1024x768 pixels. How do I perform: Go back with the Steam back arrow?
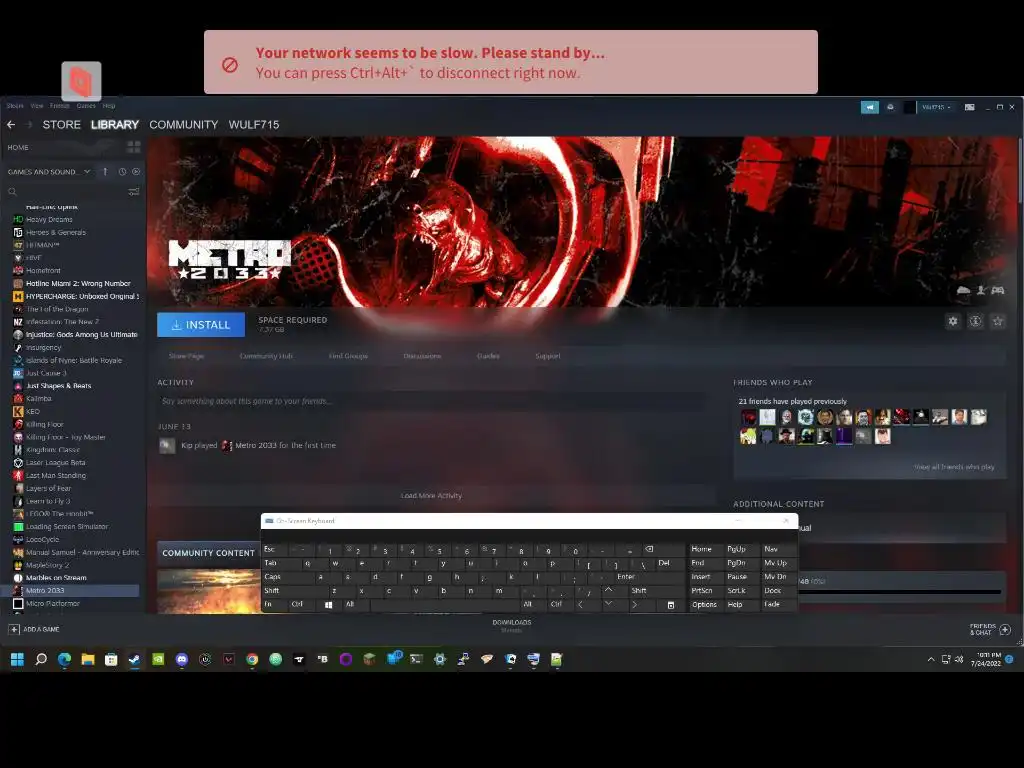point(11,125)
